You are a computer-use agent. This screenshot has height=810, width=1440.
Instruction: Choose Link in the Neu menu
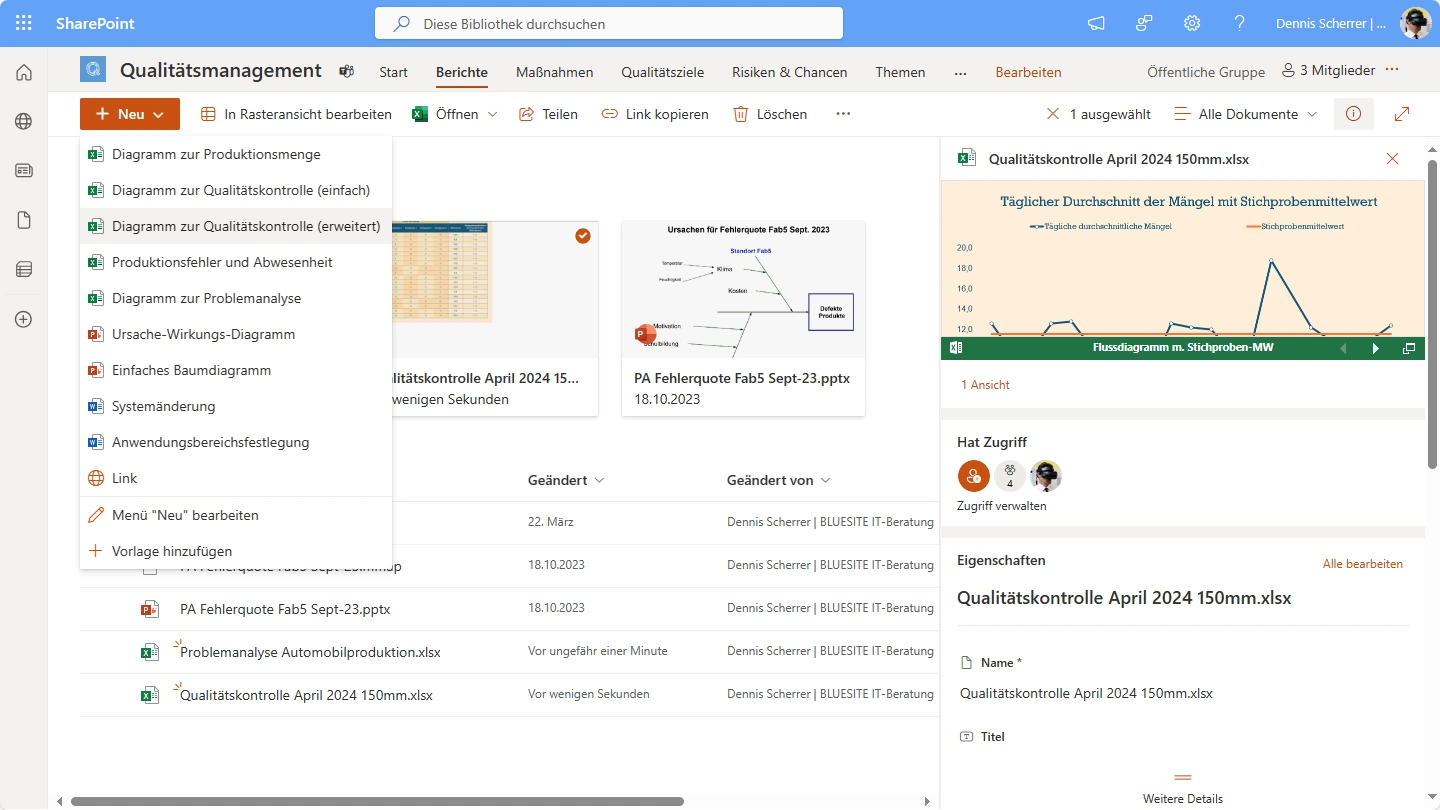(236, 478)
